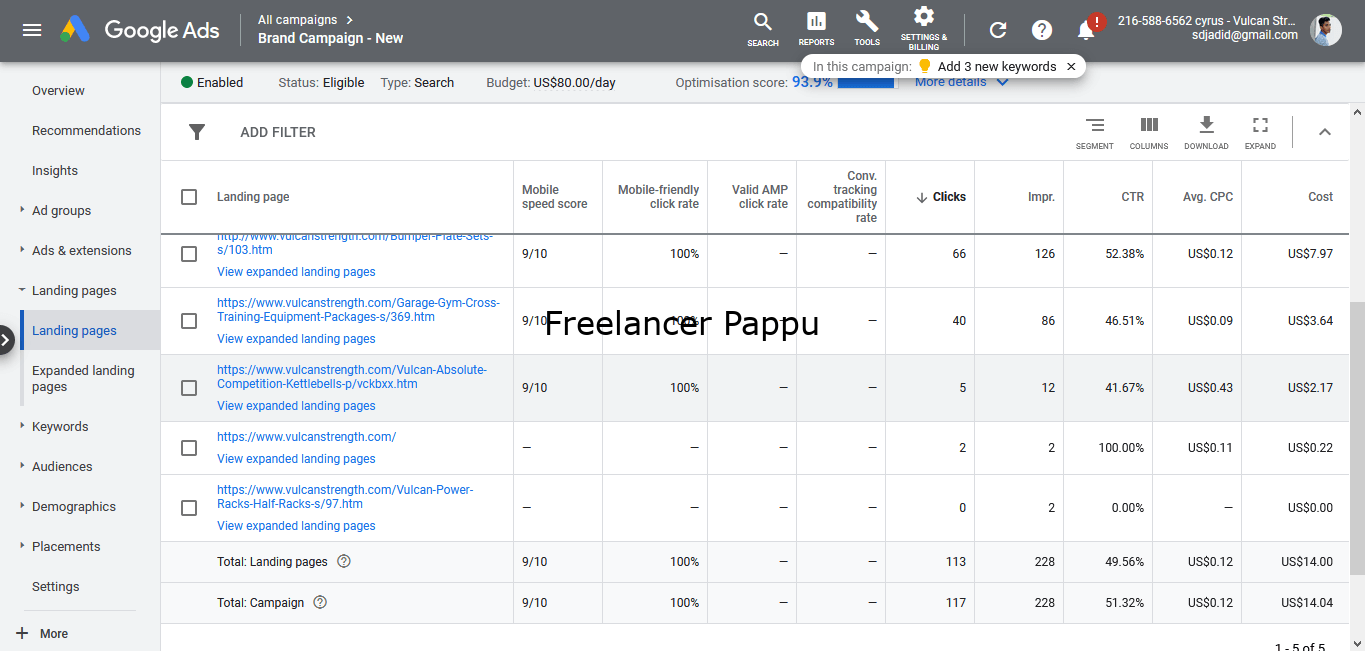
Task: Click the vertical page scrollbar
Action: (x=1357, y=438)
